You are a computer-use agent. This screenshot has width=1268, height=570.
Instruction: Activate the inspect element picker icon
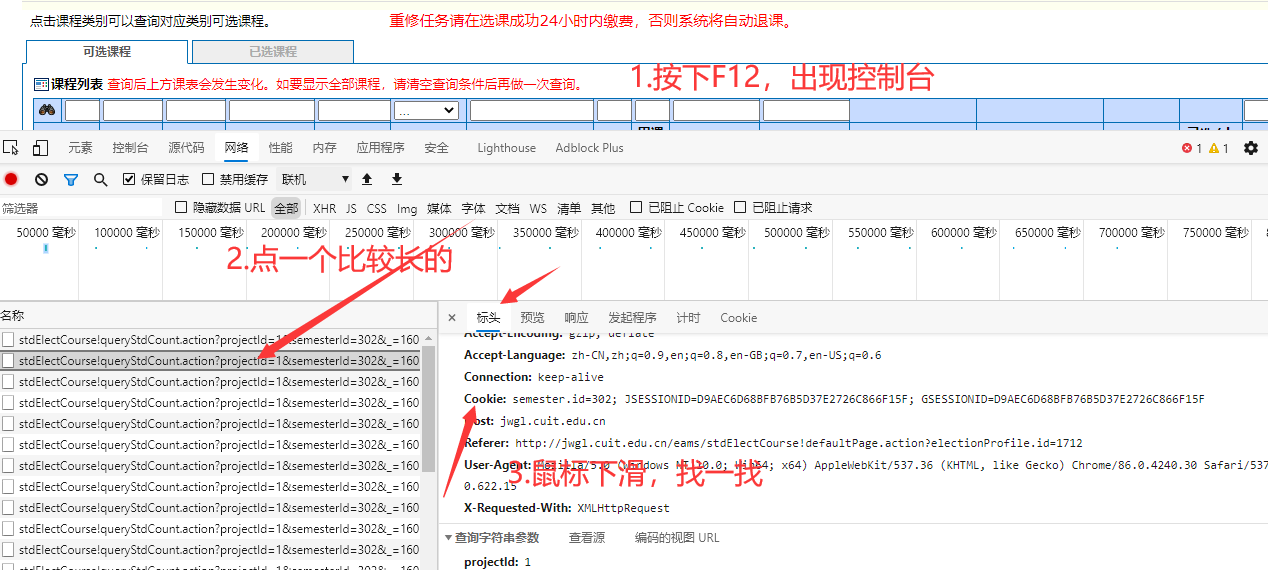[x=11, y=148]
